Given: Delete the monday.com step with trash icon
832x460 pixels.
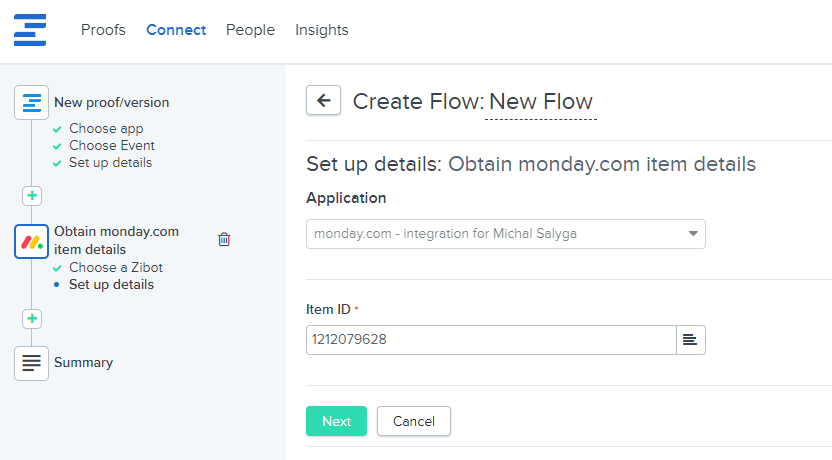Looking at the screenshot, I should (224, 239).
